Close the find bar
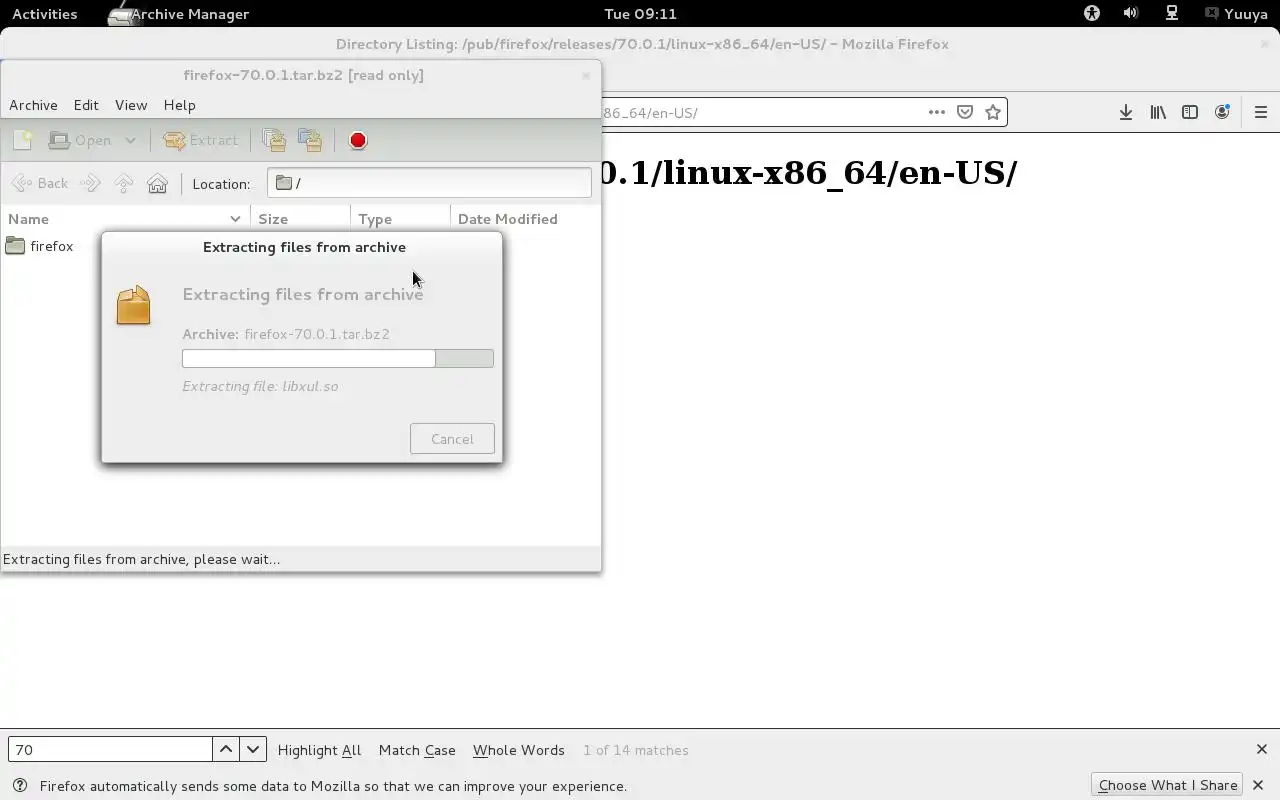The image size is (1280, 800). click(x=1261, y=749)
